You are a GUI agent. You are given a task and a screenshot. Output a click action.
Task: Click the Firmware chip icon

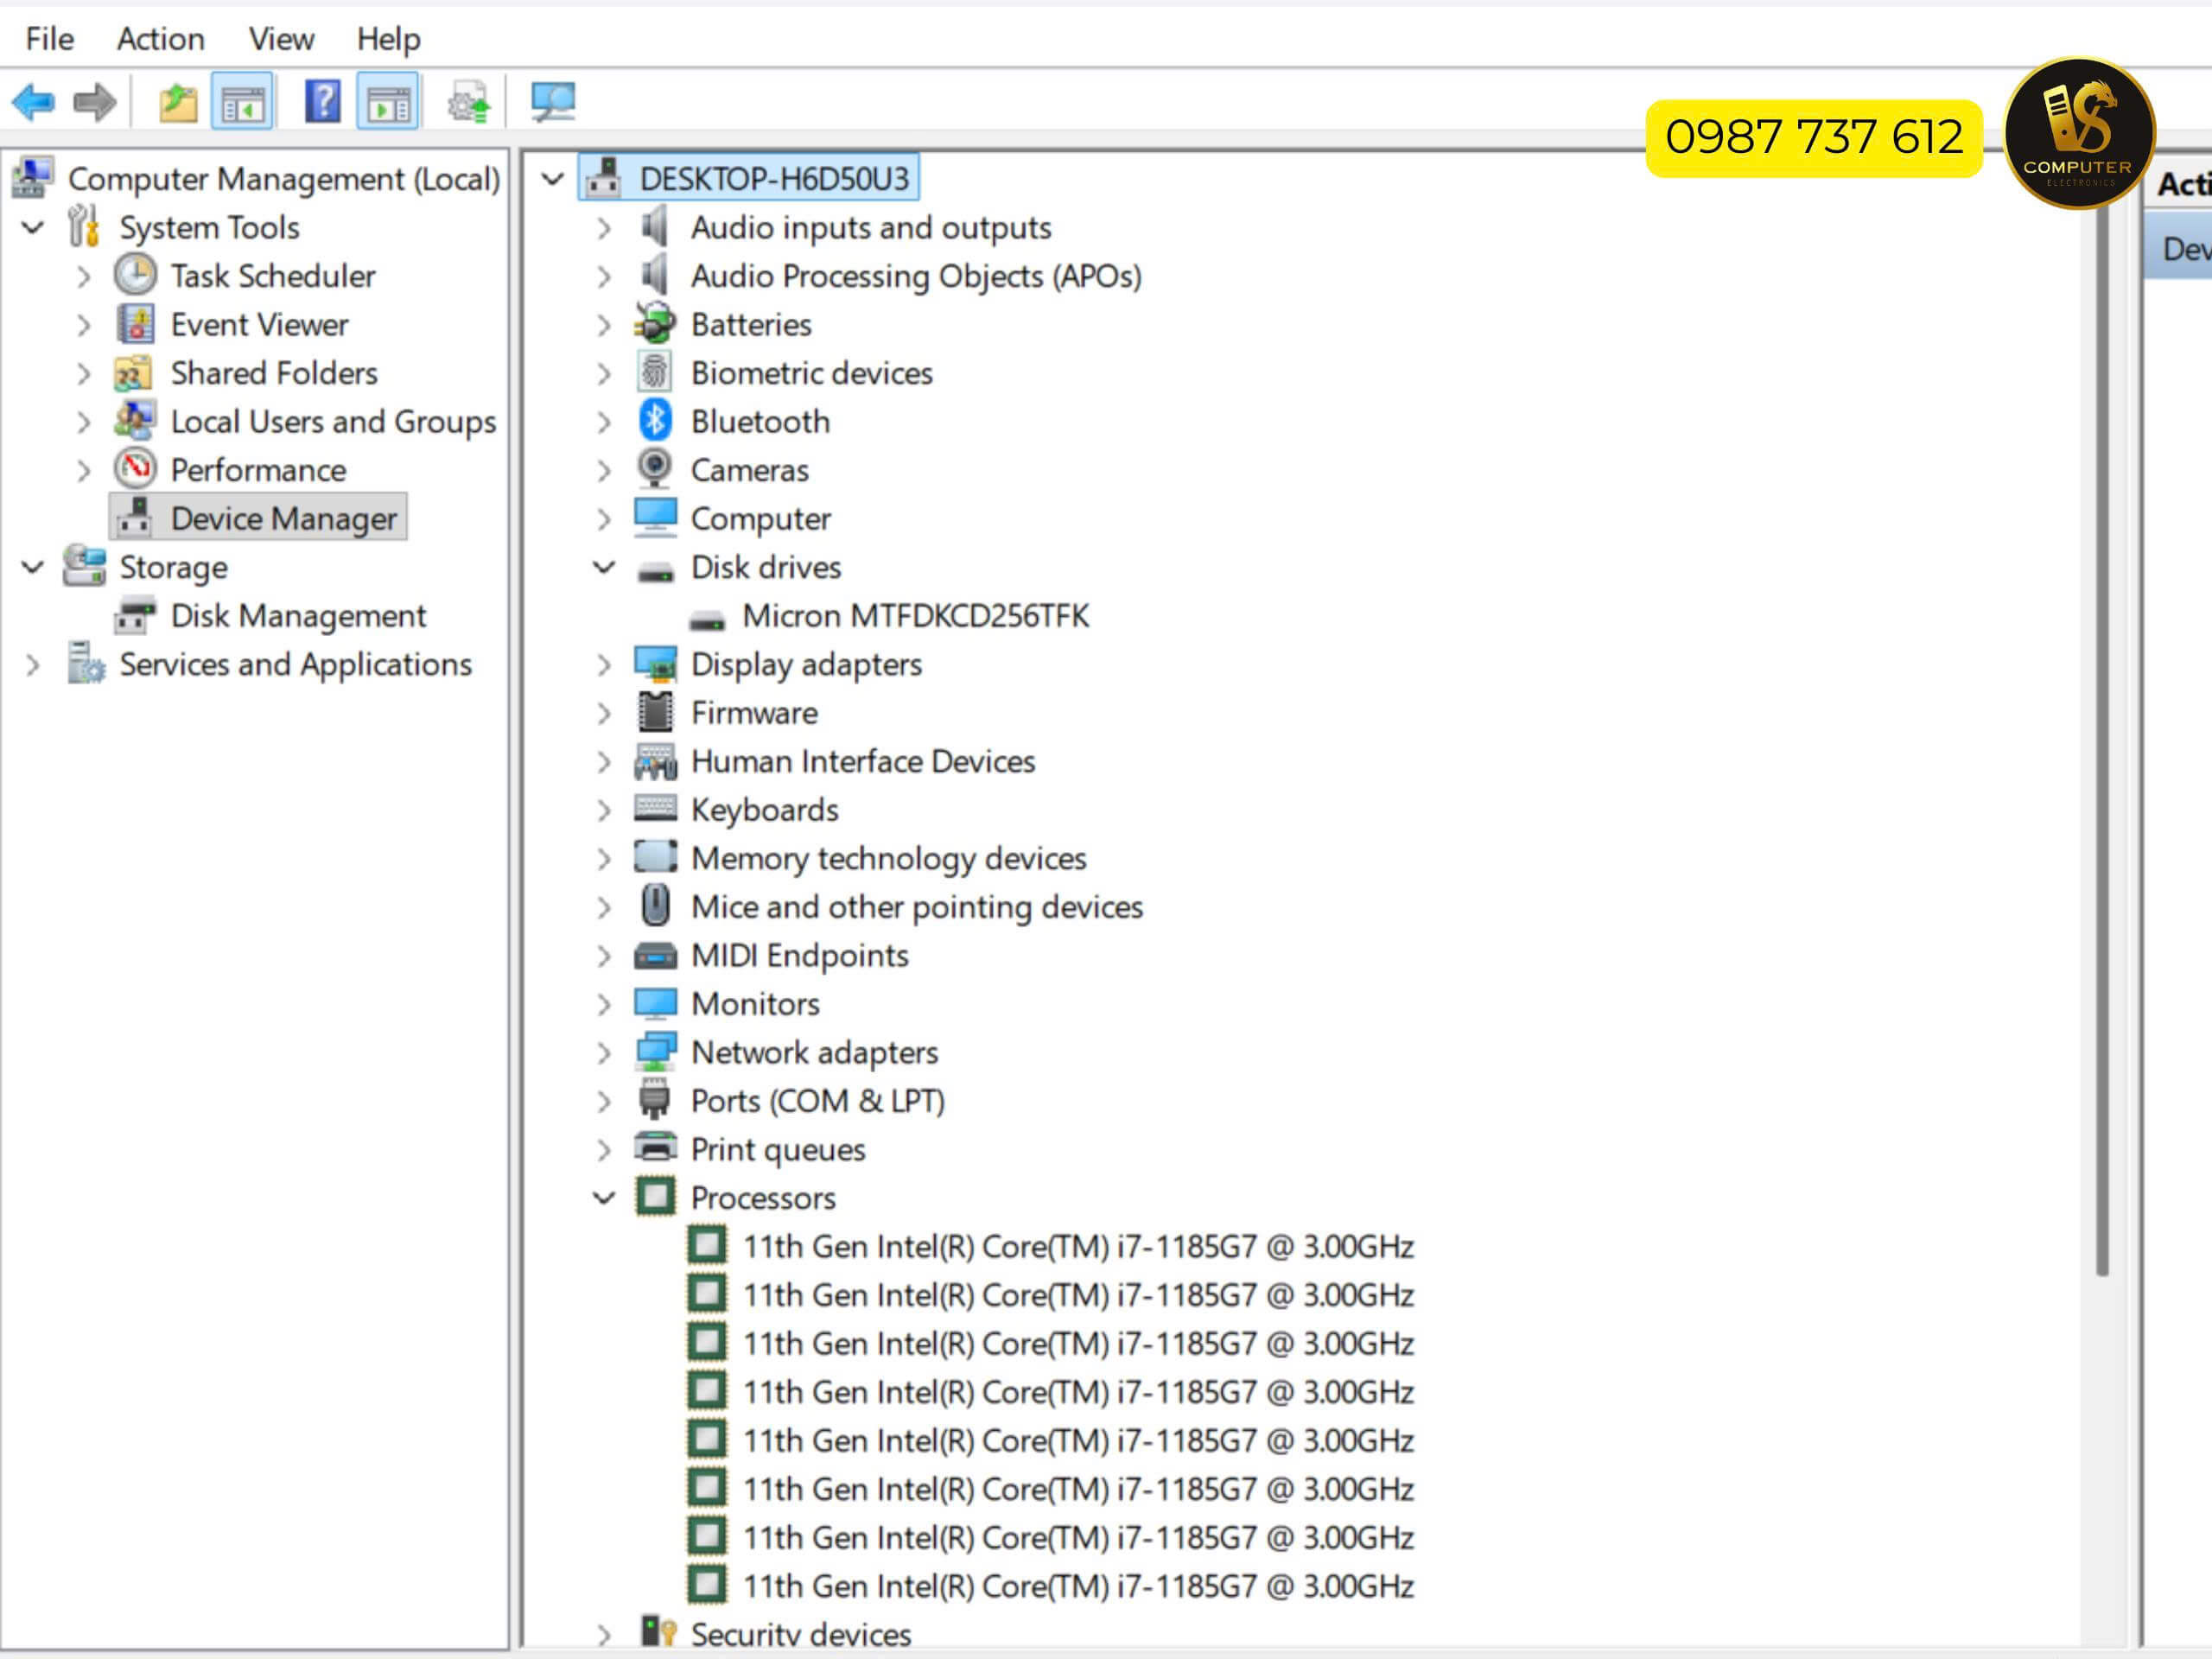(x=655, y=712)
